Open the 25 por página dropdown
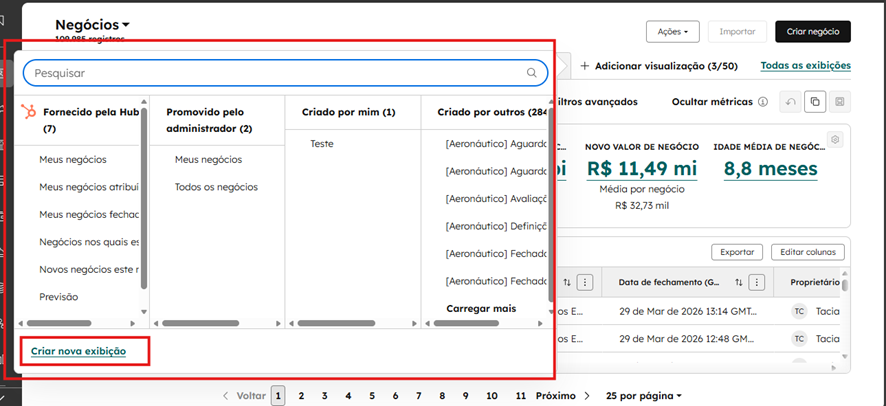This screenshot has width=886, height=406. pos(643,396)
